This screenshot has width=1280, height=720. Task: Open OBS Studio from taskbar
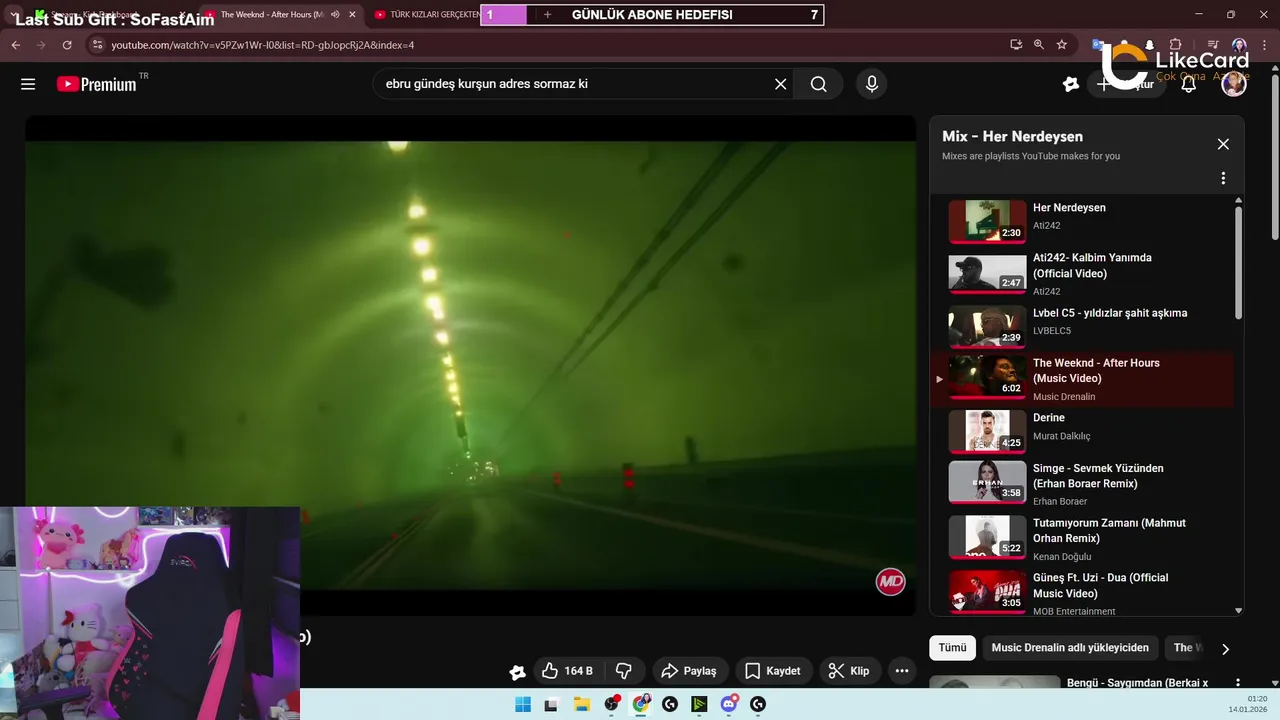click(x=611, y=704)
